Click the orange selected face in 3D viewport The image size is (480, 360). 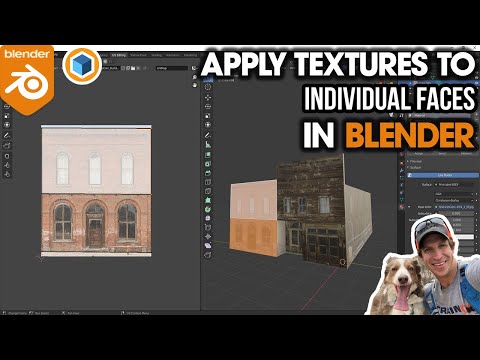pyautogui.click(x=254, y=237)
